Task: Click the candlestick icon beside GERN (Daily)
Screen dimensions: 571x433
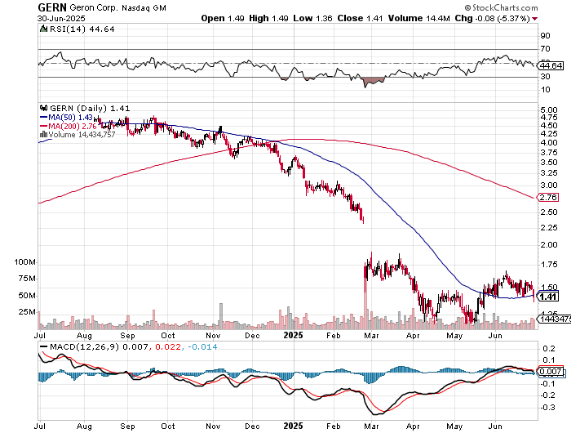Action: click(44, 108)
